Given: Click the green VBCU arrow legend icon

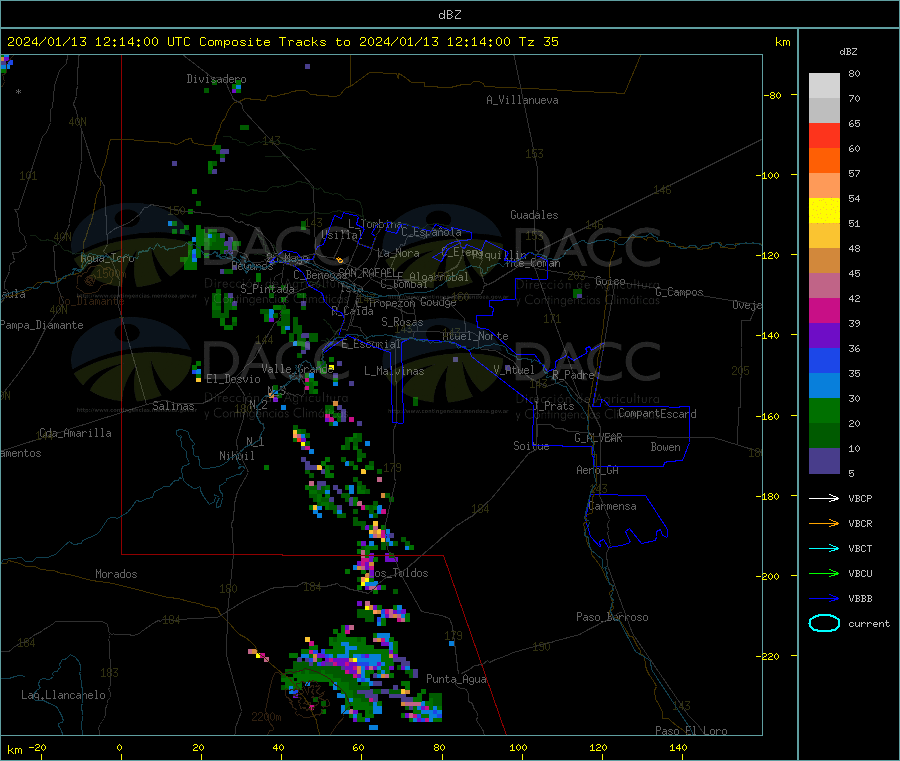Looking at the screenshot, I should coord(824,573).
